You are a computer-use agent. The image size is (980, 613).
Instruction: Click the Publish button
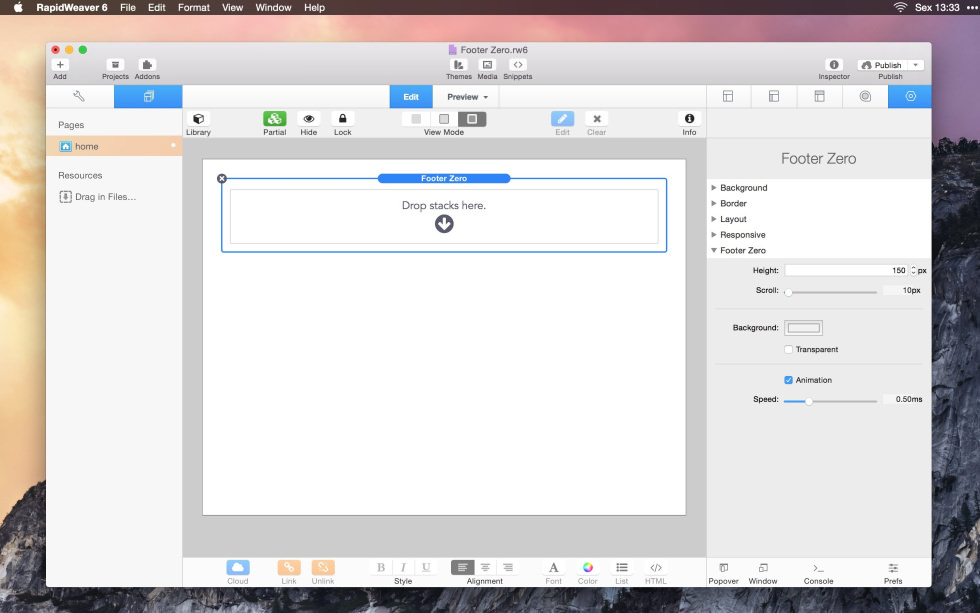click(x=882, y=65)
